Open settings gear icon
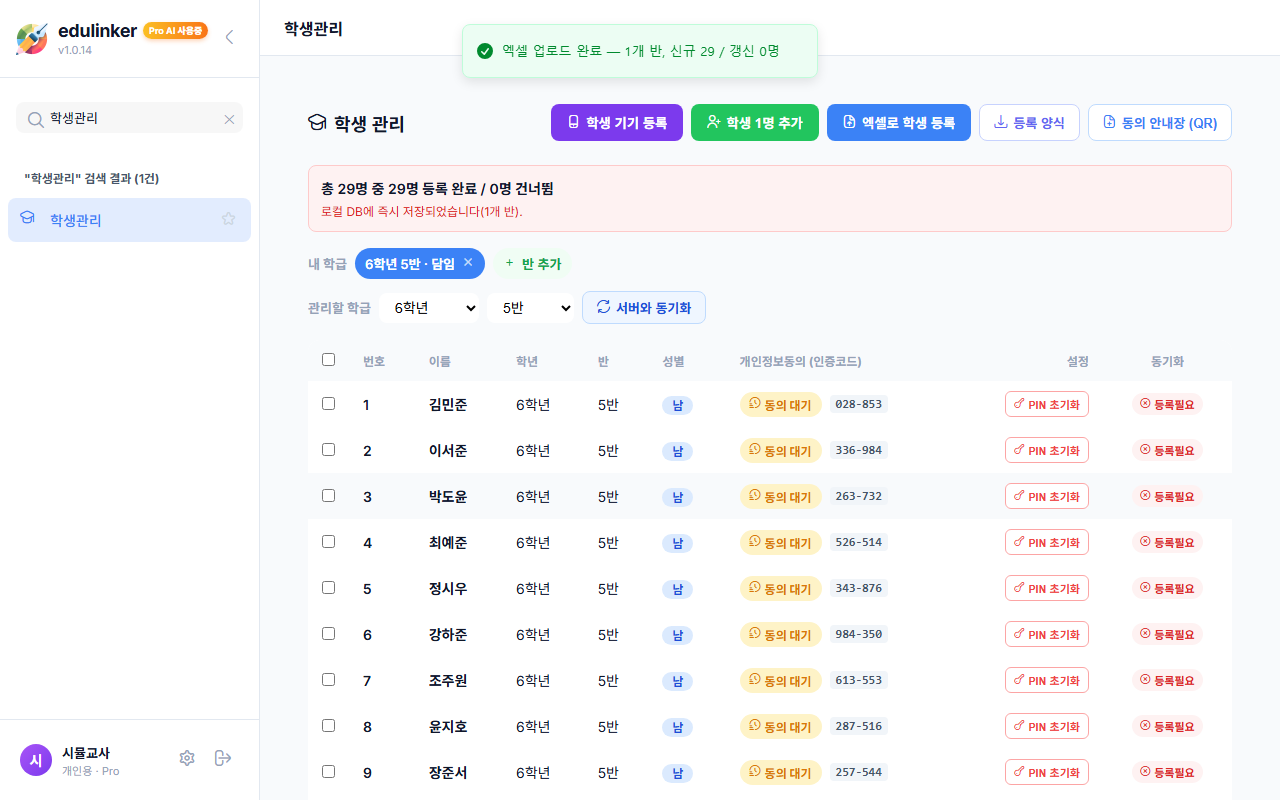The width and height of the screenshot is (1280, 800). pos(187,758)
